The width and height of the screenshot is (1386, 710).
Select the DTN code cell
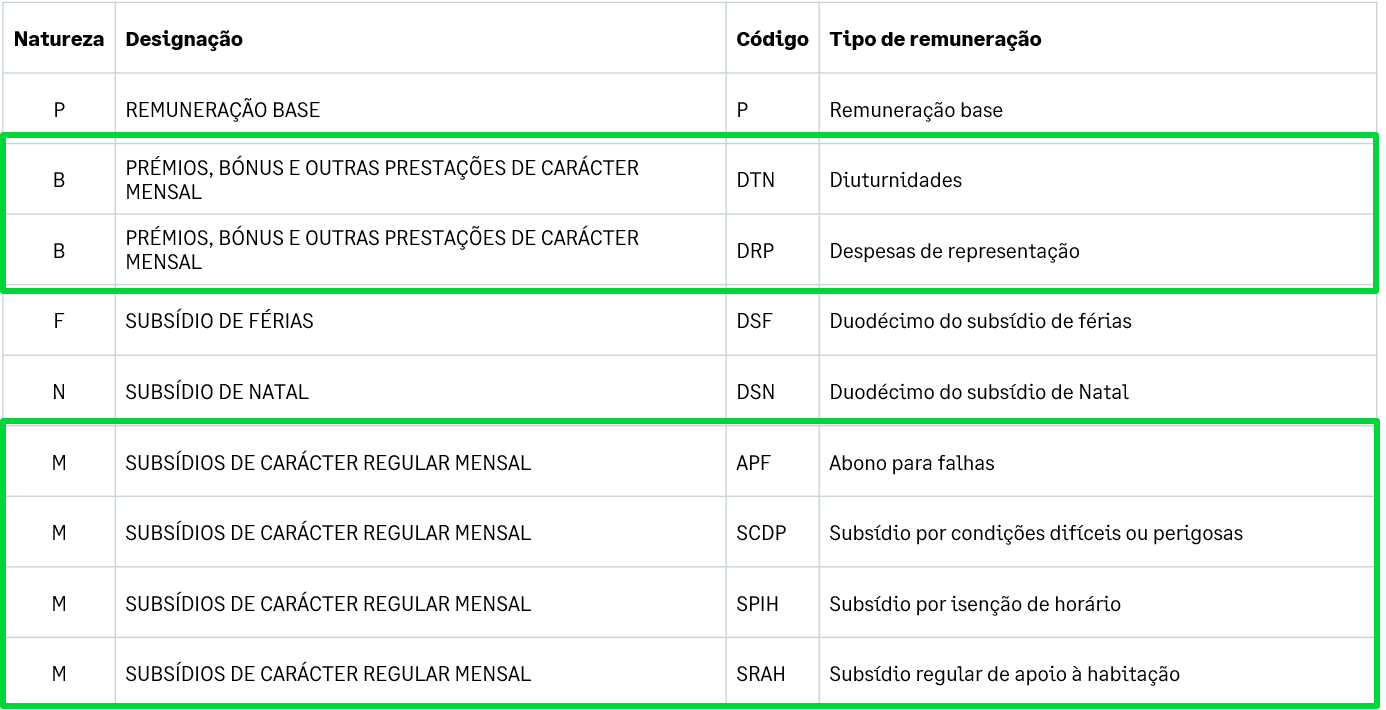tap(772, 180)
